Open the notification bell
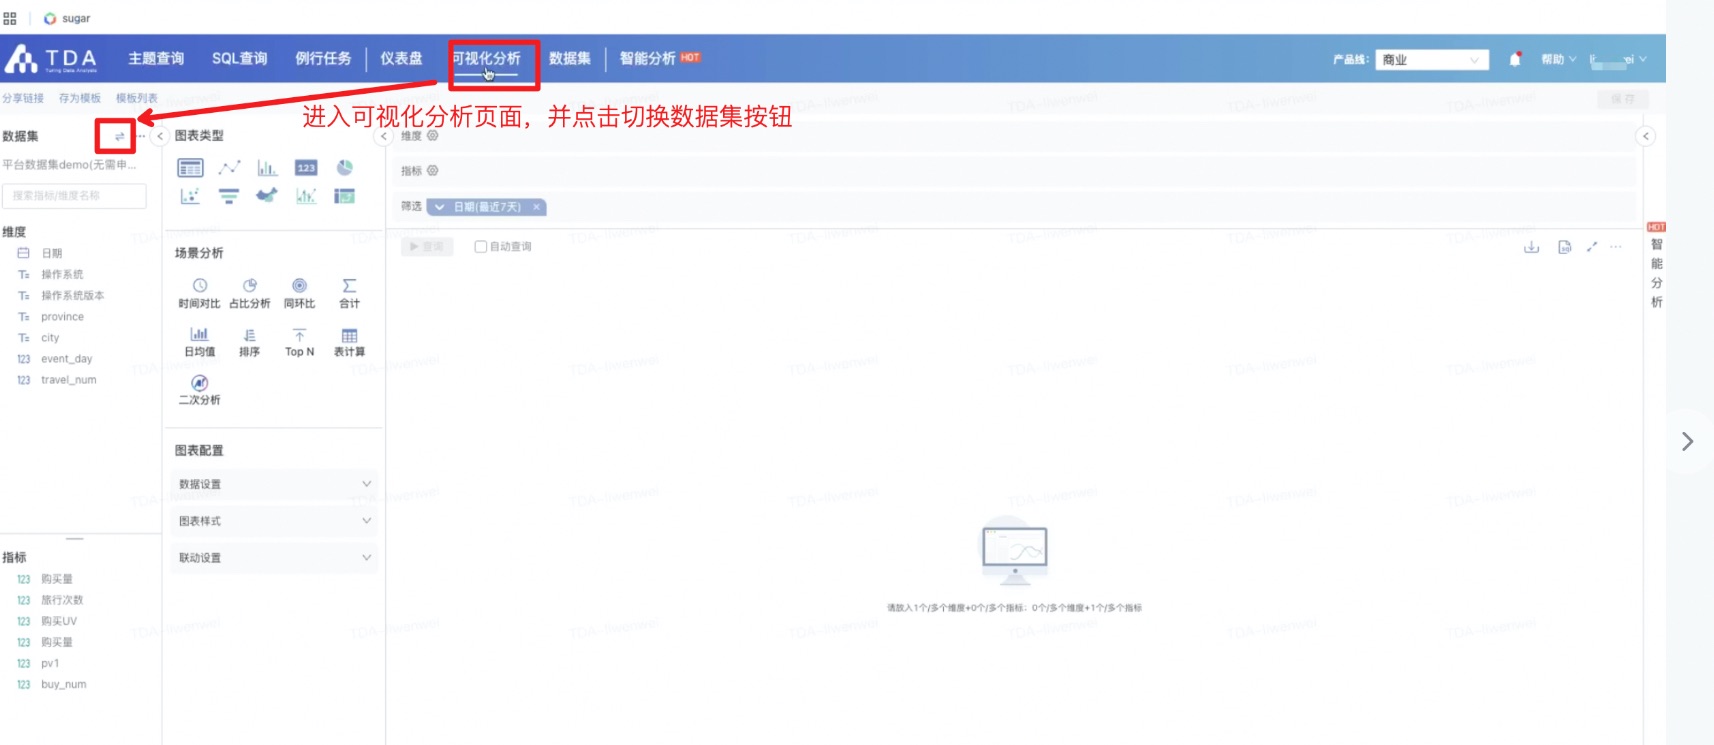1714x745 pixels. coord(1515,59)
